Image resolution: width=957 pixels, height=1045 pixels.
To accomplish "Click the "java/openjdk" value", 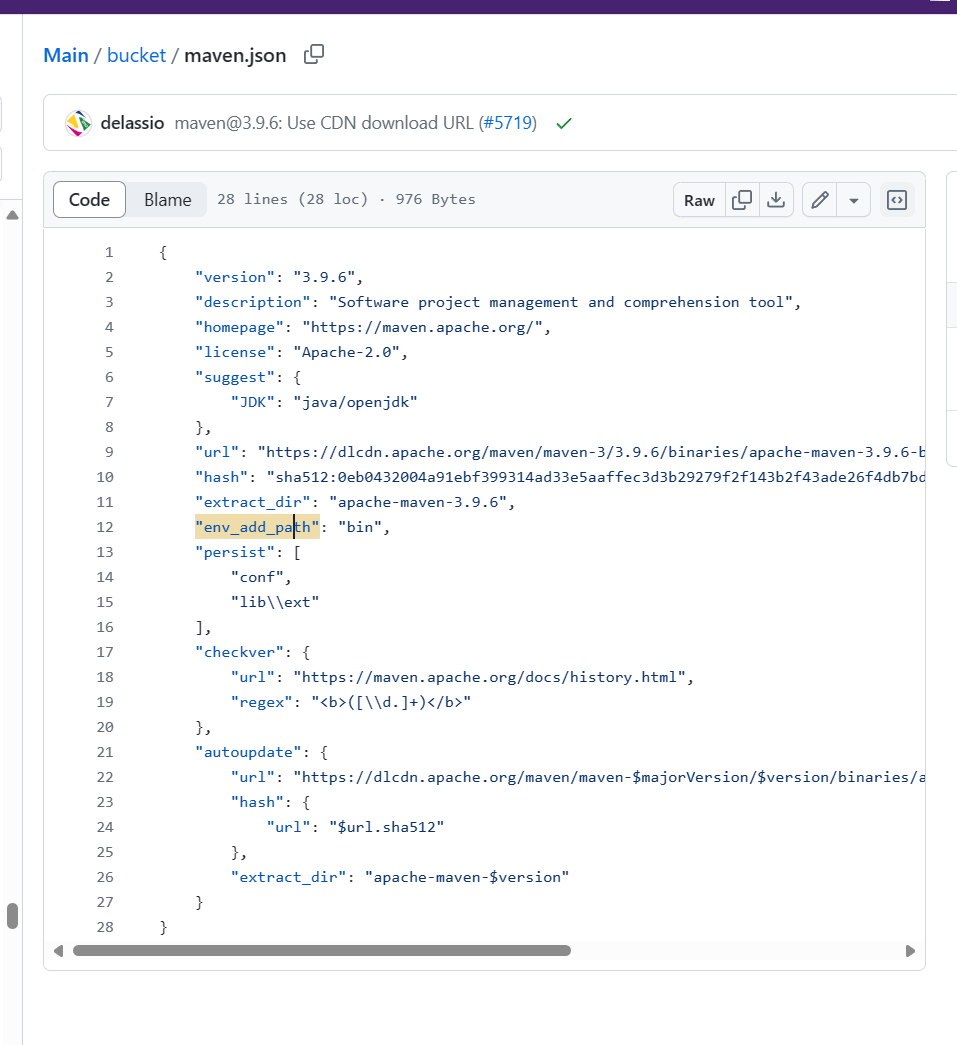I will pyautogui.click(x=355, y=402).
